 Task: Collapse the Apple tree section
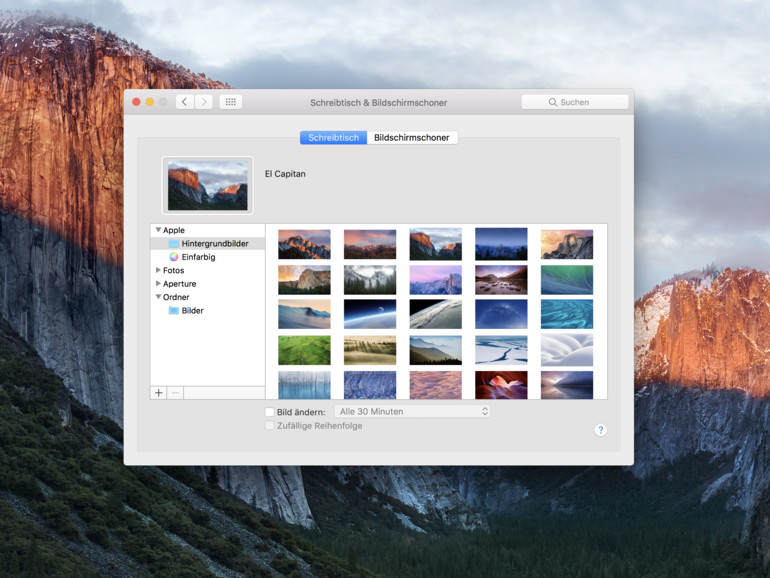tap(158, 230)
